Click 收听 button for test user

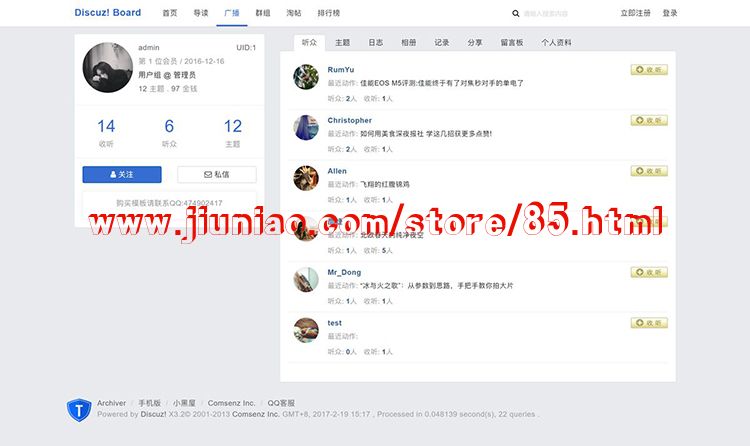click(x=649, y=323)
